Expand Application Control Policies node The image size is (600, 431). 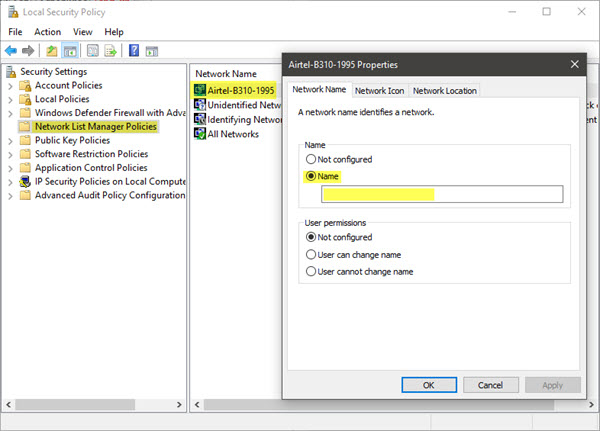(x=10, y=169)
